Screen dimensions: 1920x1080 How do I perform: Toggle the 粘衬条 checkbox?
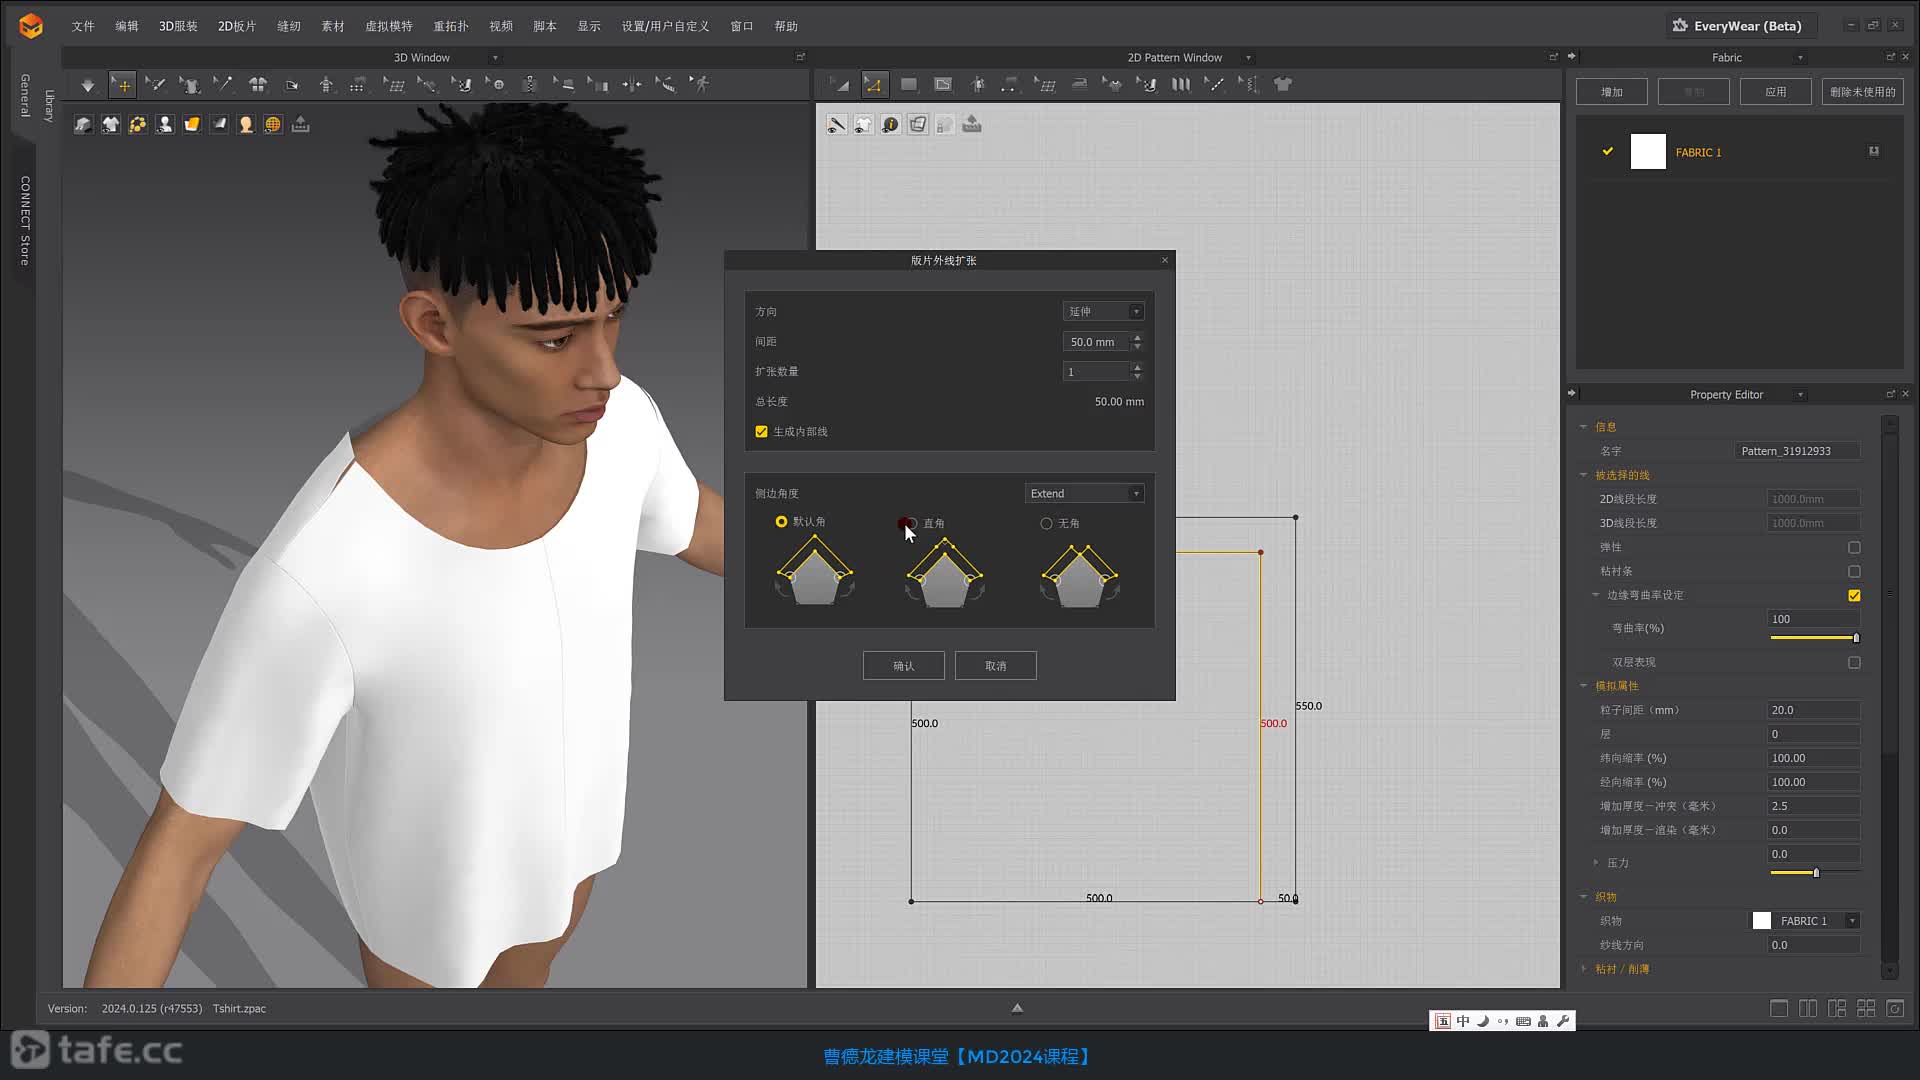point(1854,572)
